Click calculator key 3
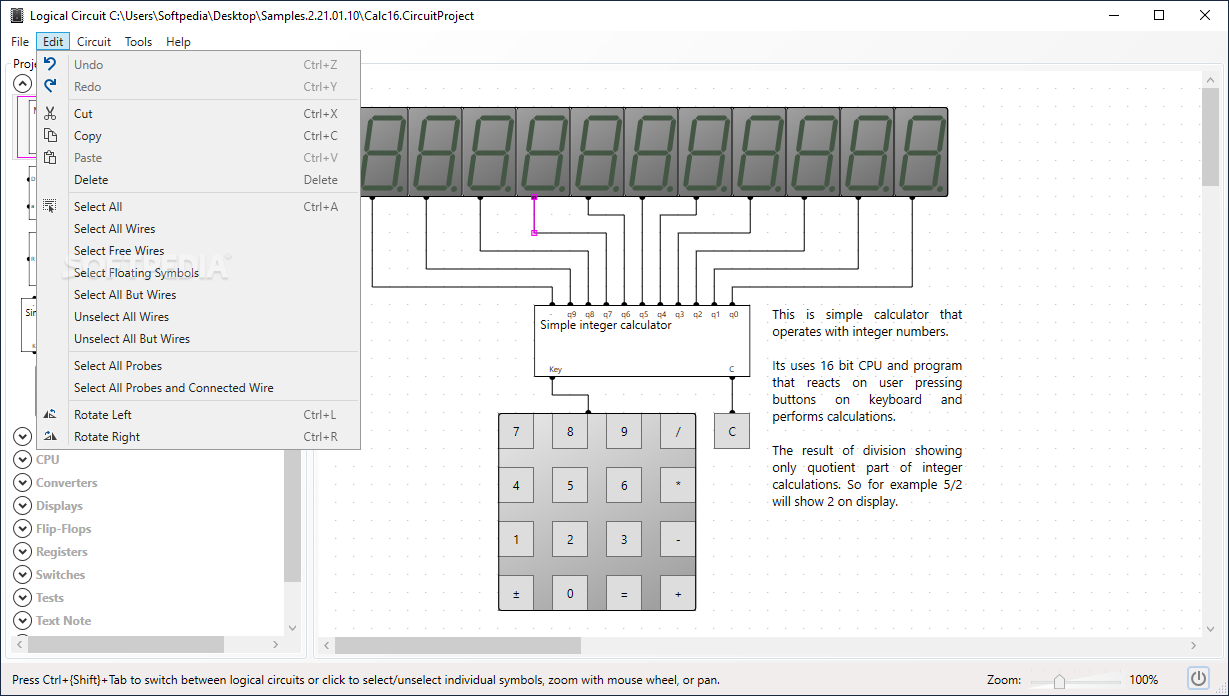This screenshot has height=696, width=1229. (624, 540)
